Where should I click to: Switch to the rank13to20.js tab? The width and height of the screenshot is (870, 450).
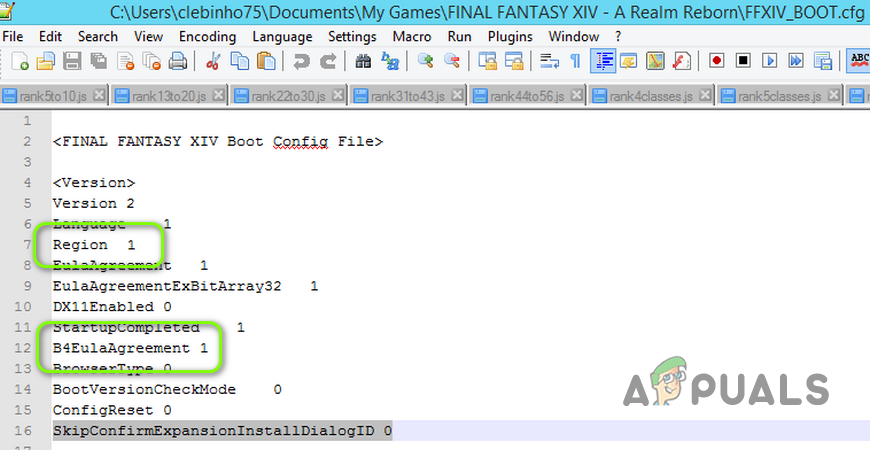[169, 96]
